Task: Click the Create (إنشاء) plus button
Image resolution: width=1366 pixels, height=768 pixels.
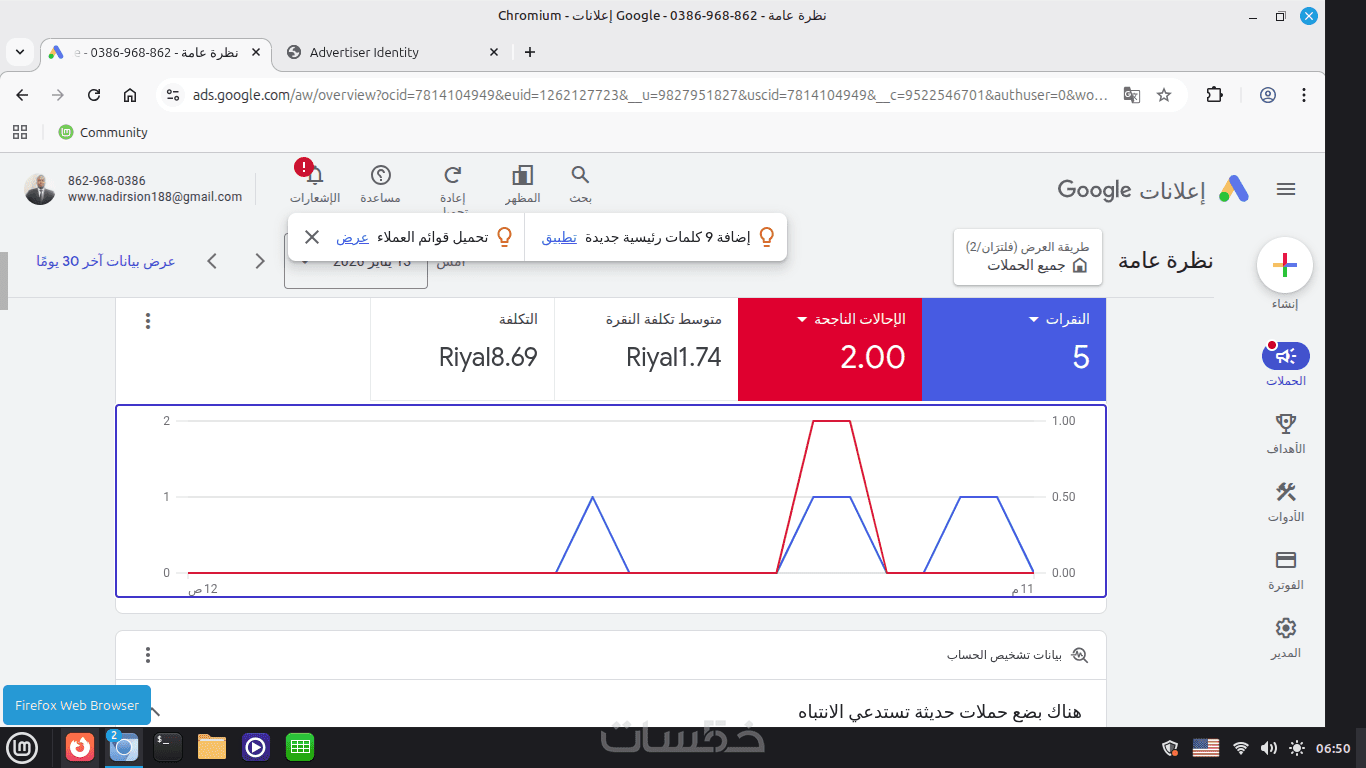Action: coord(1285,265)
